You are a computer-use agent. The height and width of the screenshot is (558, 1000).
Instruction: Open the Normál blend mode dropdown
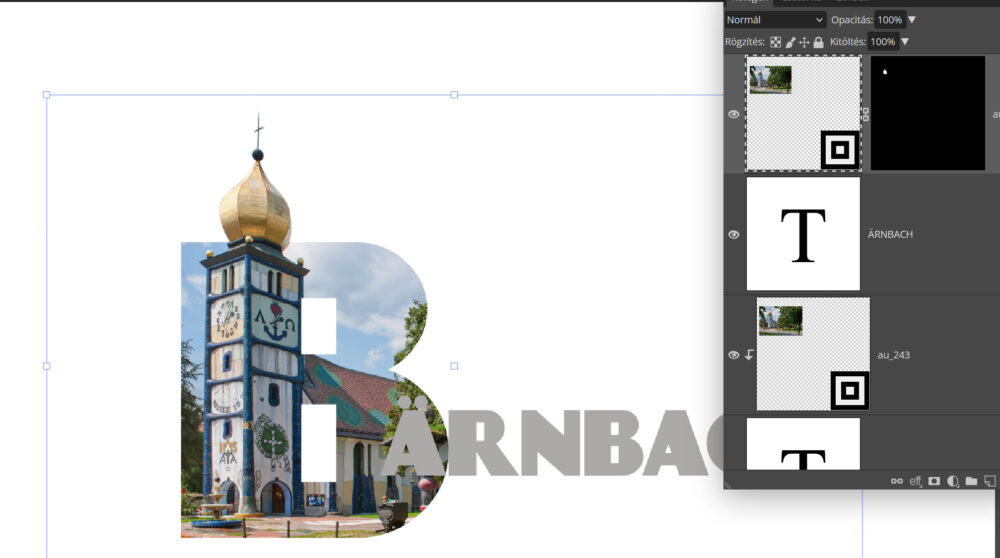click(775, 20)
